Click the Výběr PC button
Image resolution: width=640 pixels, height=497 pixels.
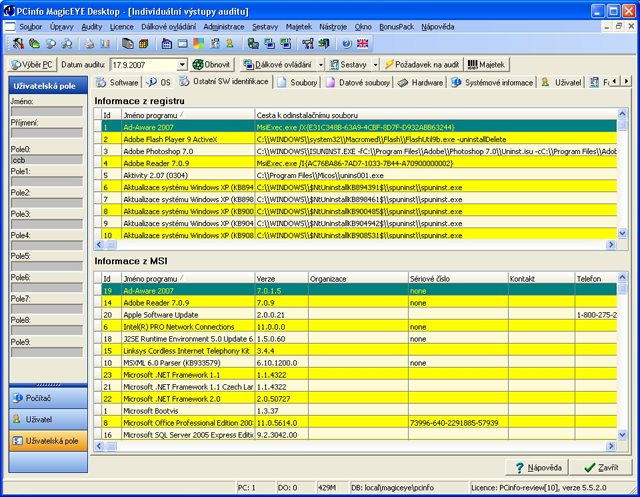tap(32, 64)
